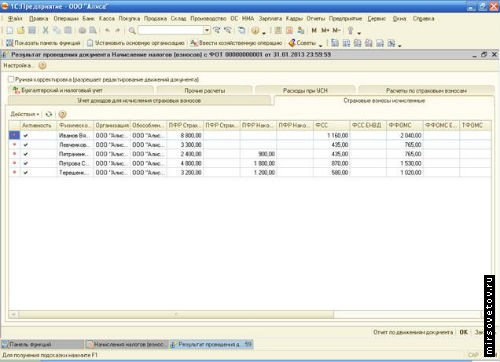Expand the Действия dropdown menu
This screenshot has height=362, width=500.
coord(25,114)
